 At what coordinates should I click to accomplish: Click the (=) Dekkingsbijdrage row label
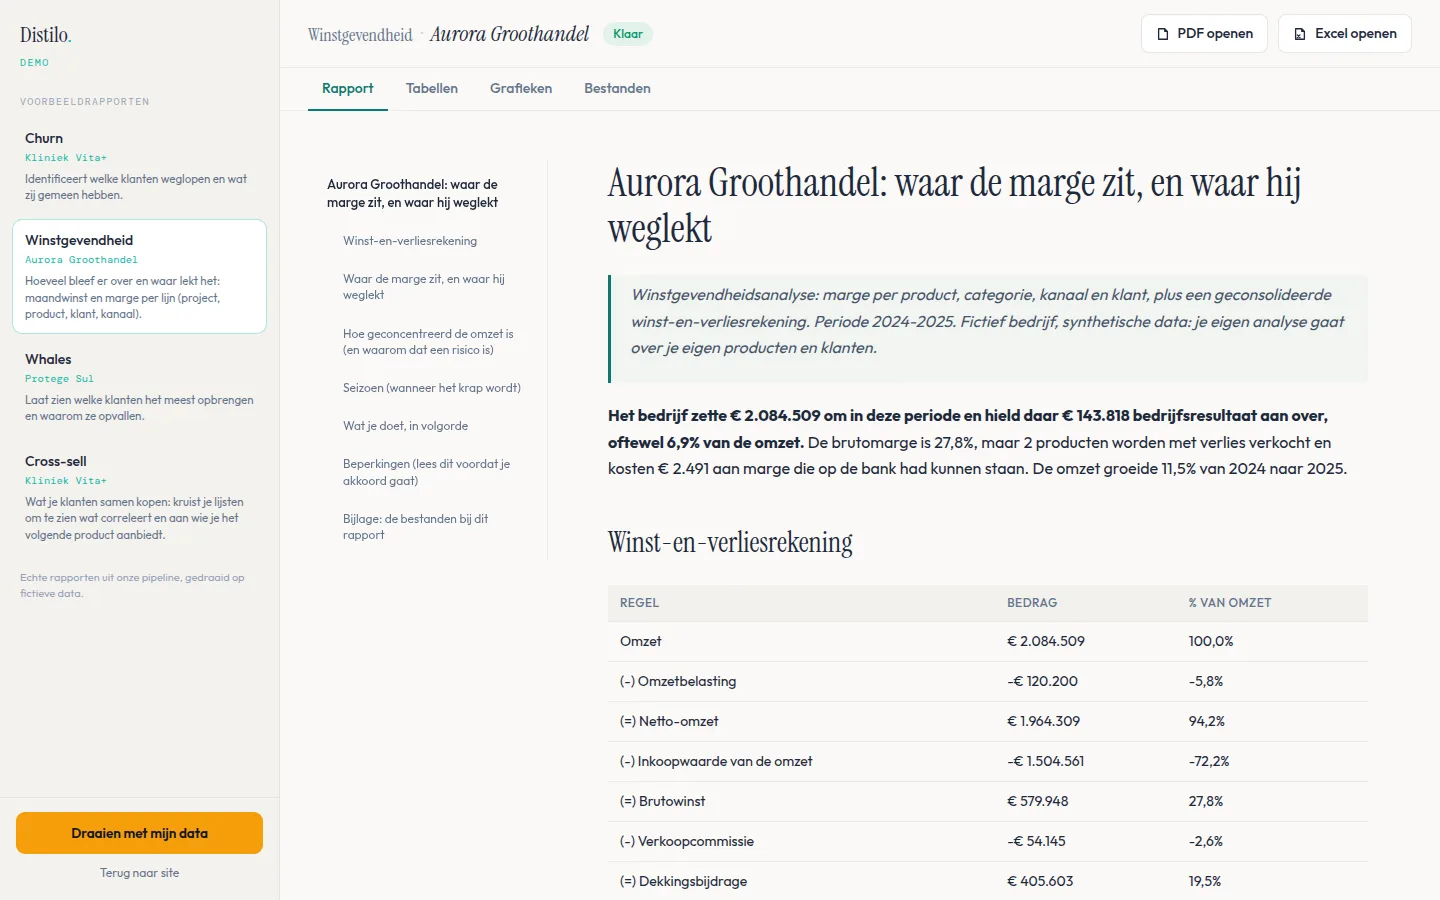click(x=683, y=881)
